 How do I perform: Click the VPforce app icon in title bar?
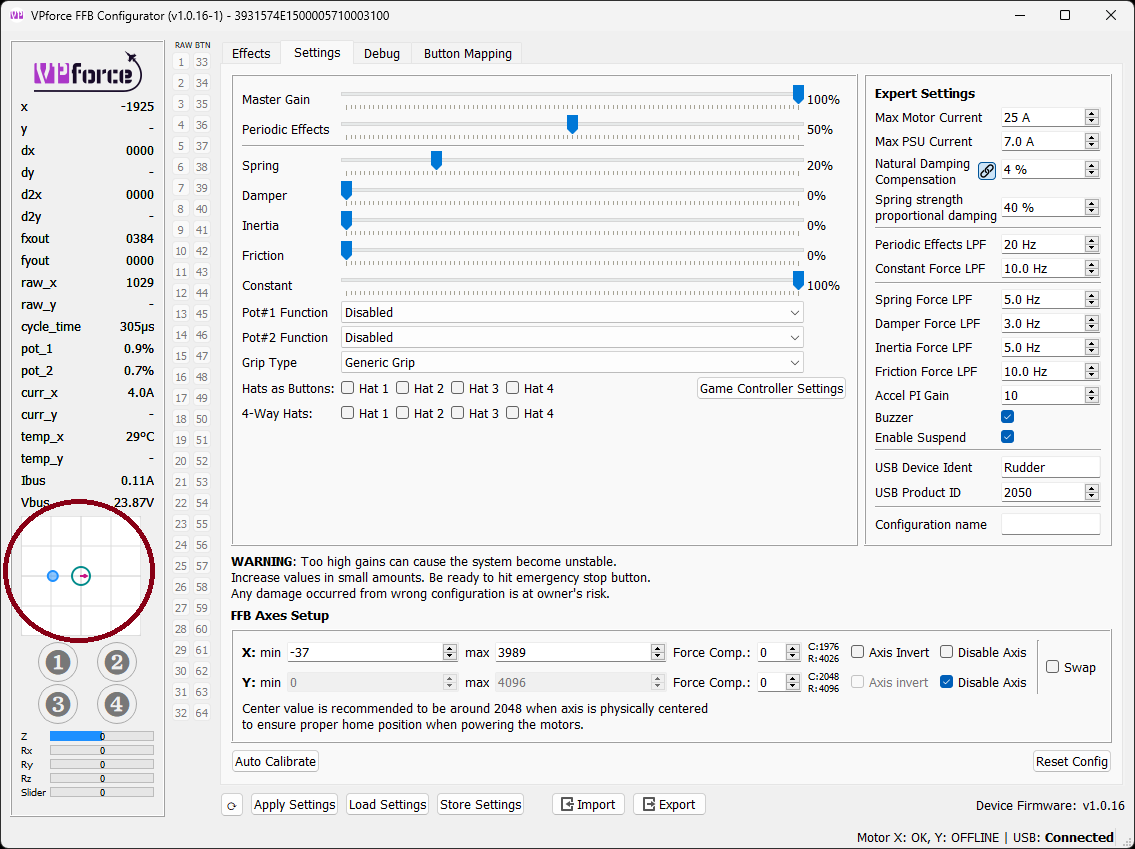(16, 15)
